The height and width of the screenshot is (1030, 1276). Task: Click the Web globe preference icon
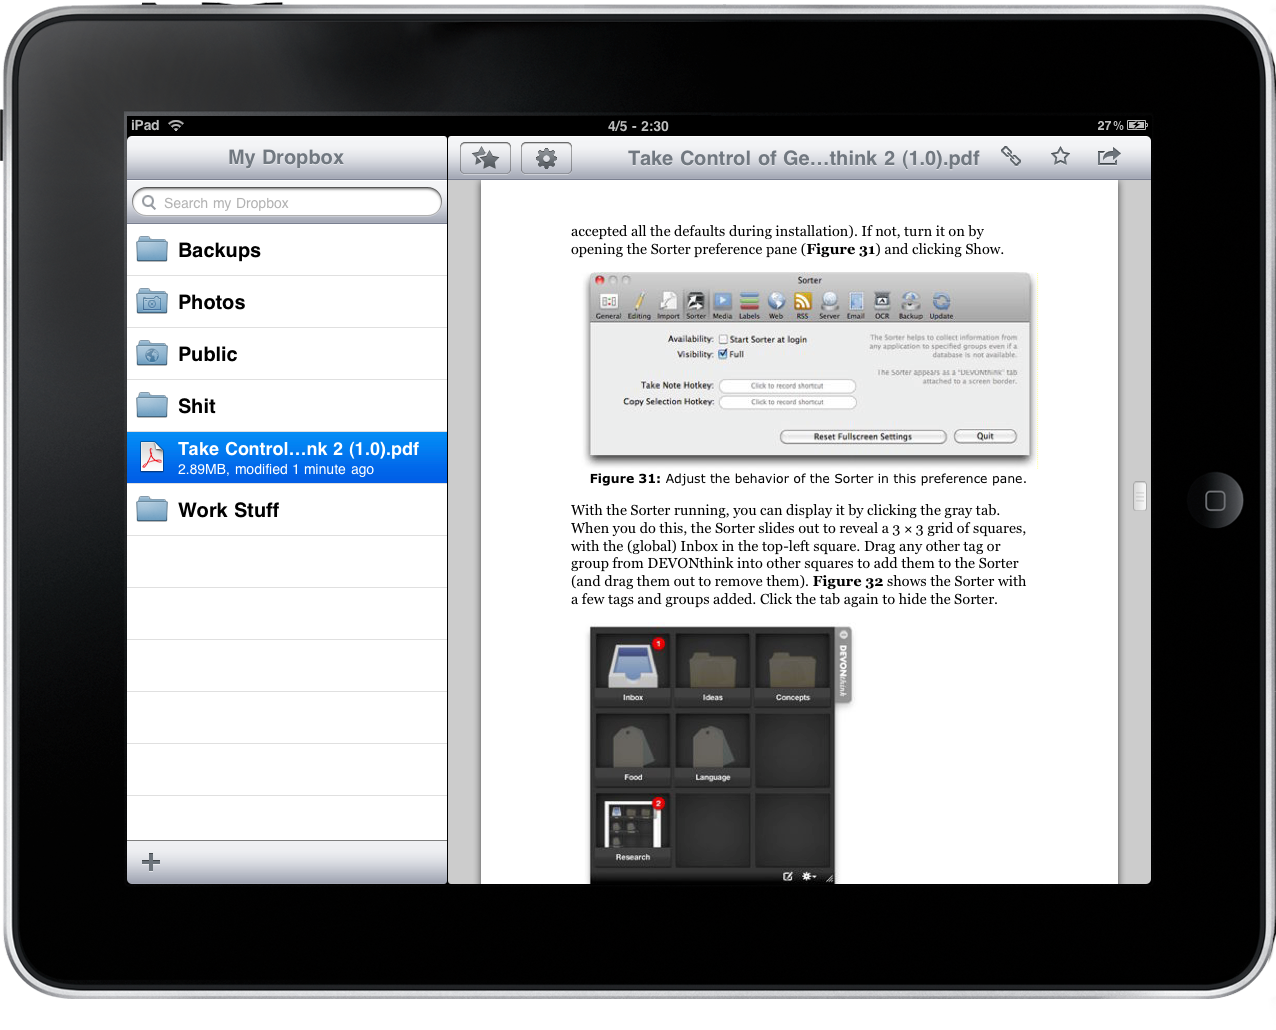click(x=776, y=304)
